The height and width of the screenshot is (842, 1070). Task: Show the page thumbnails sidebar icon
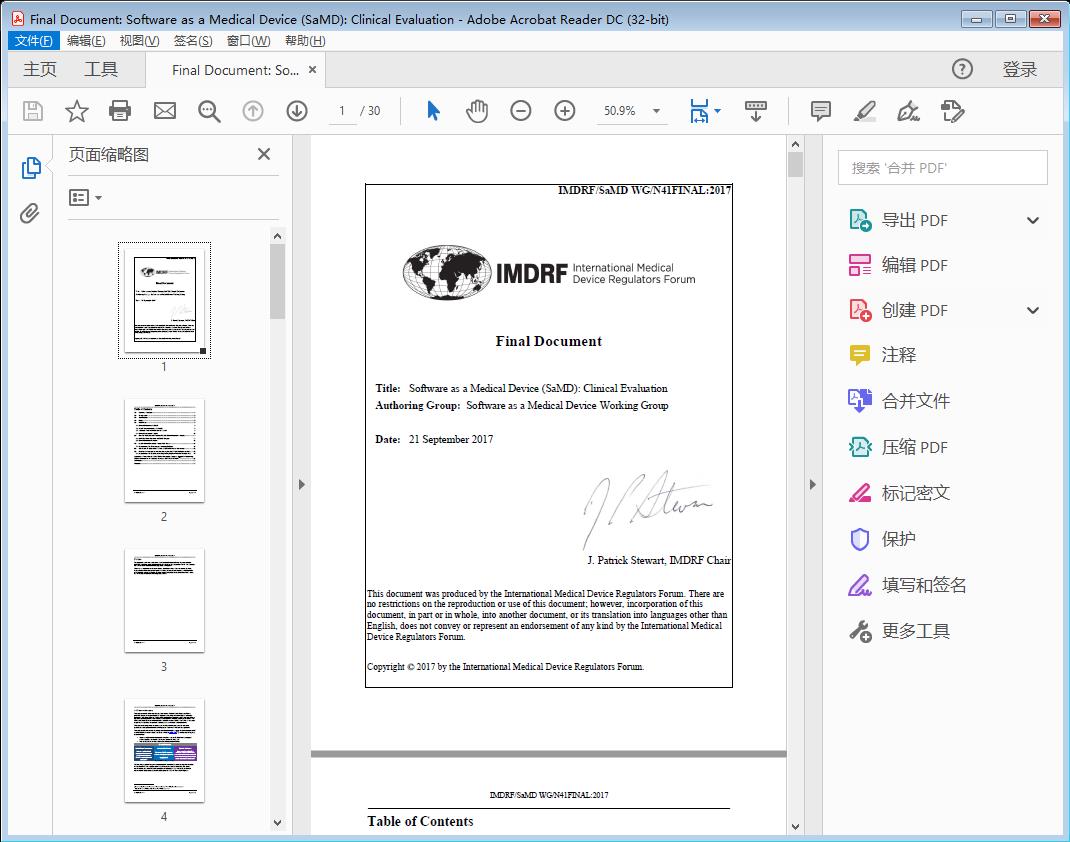[31, 168]
